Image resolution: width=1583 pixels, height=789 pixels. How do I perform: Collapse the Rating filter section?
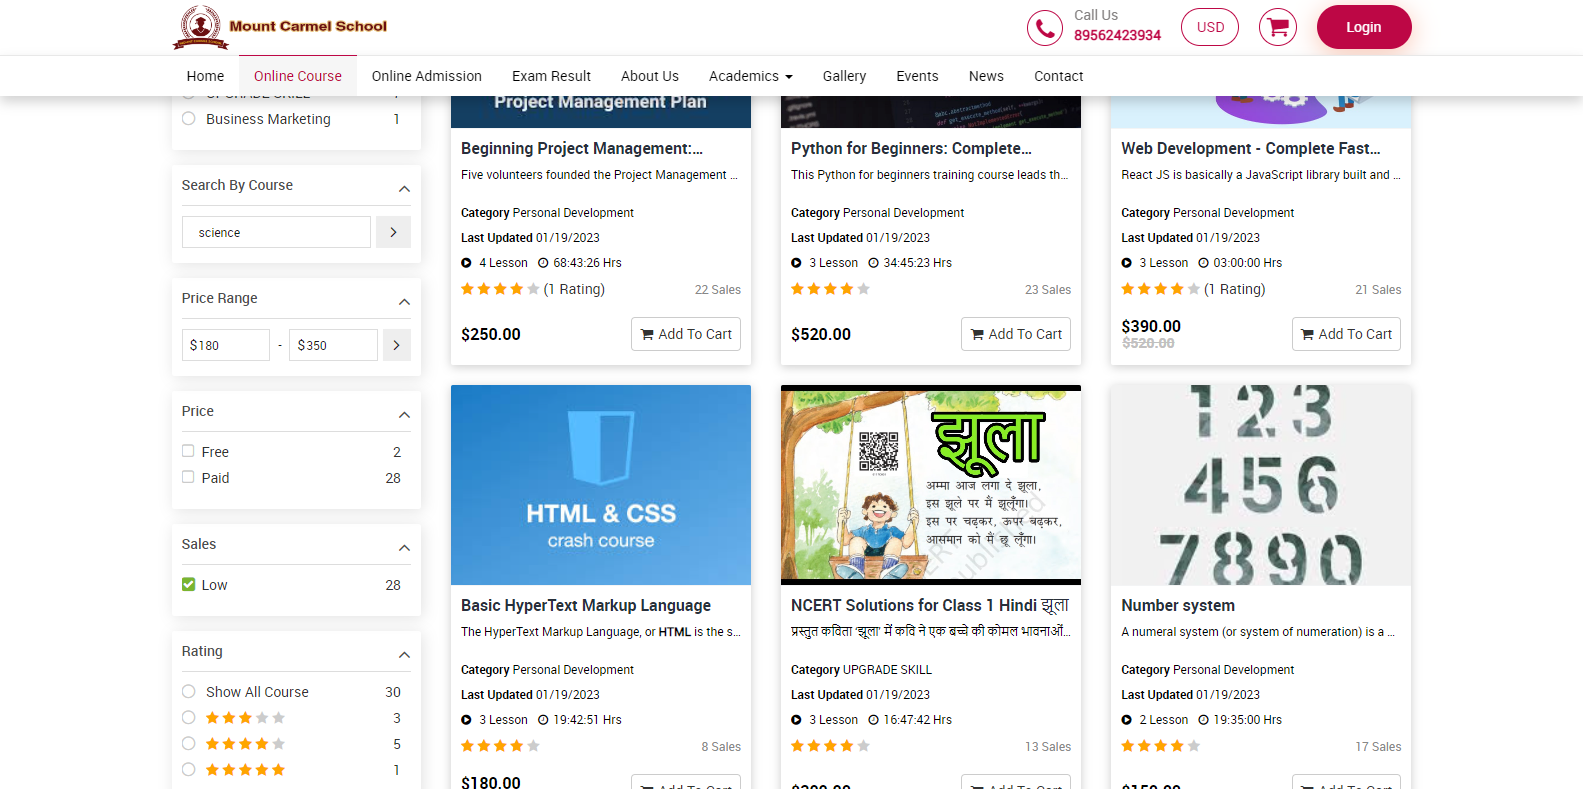click(x=404, y=654)
